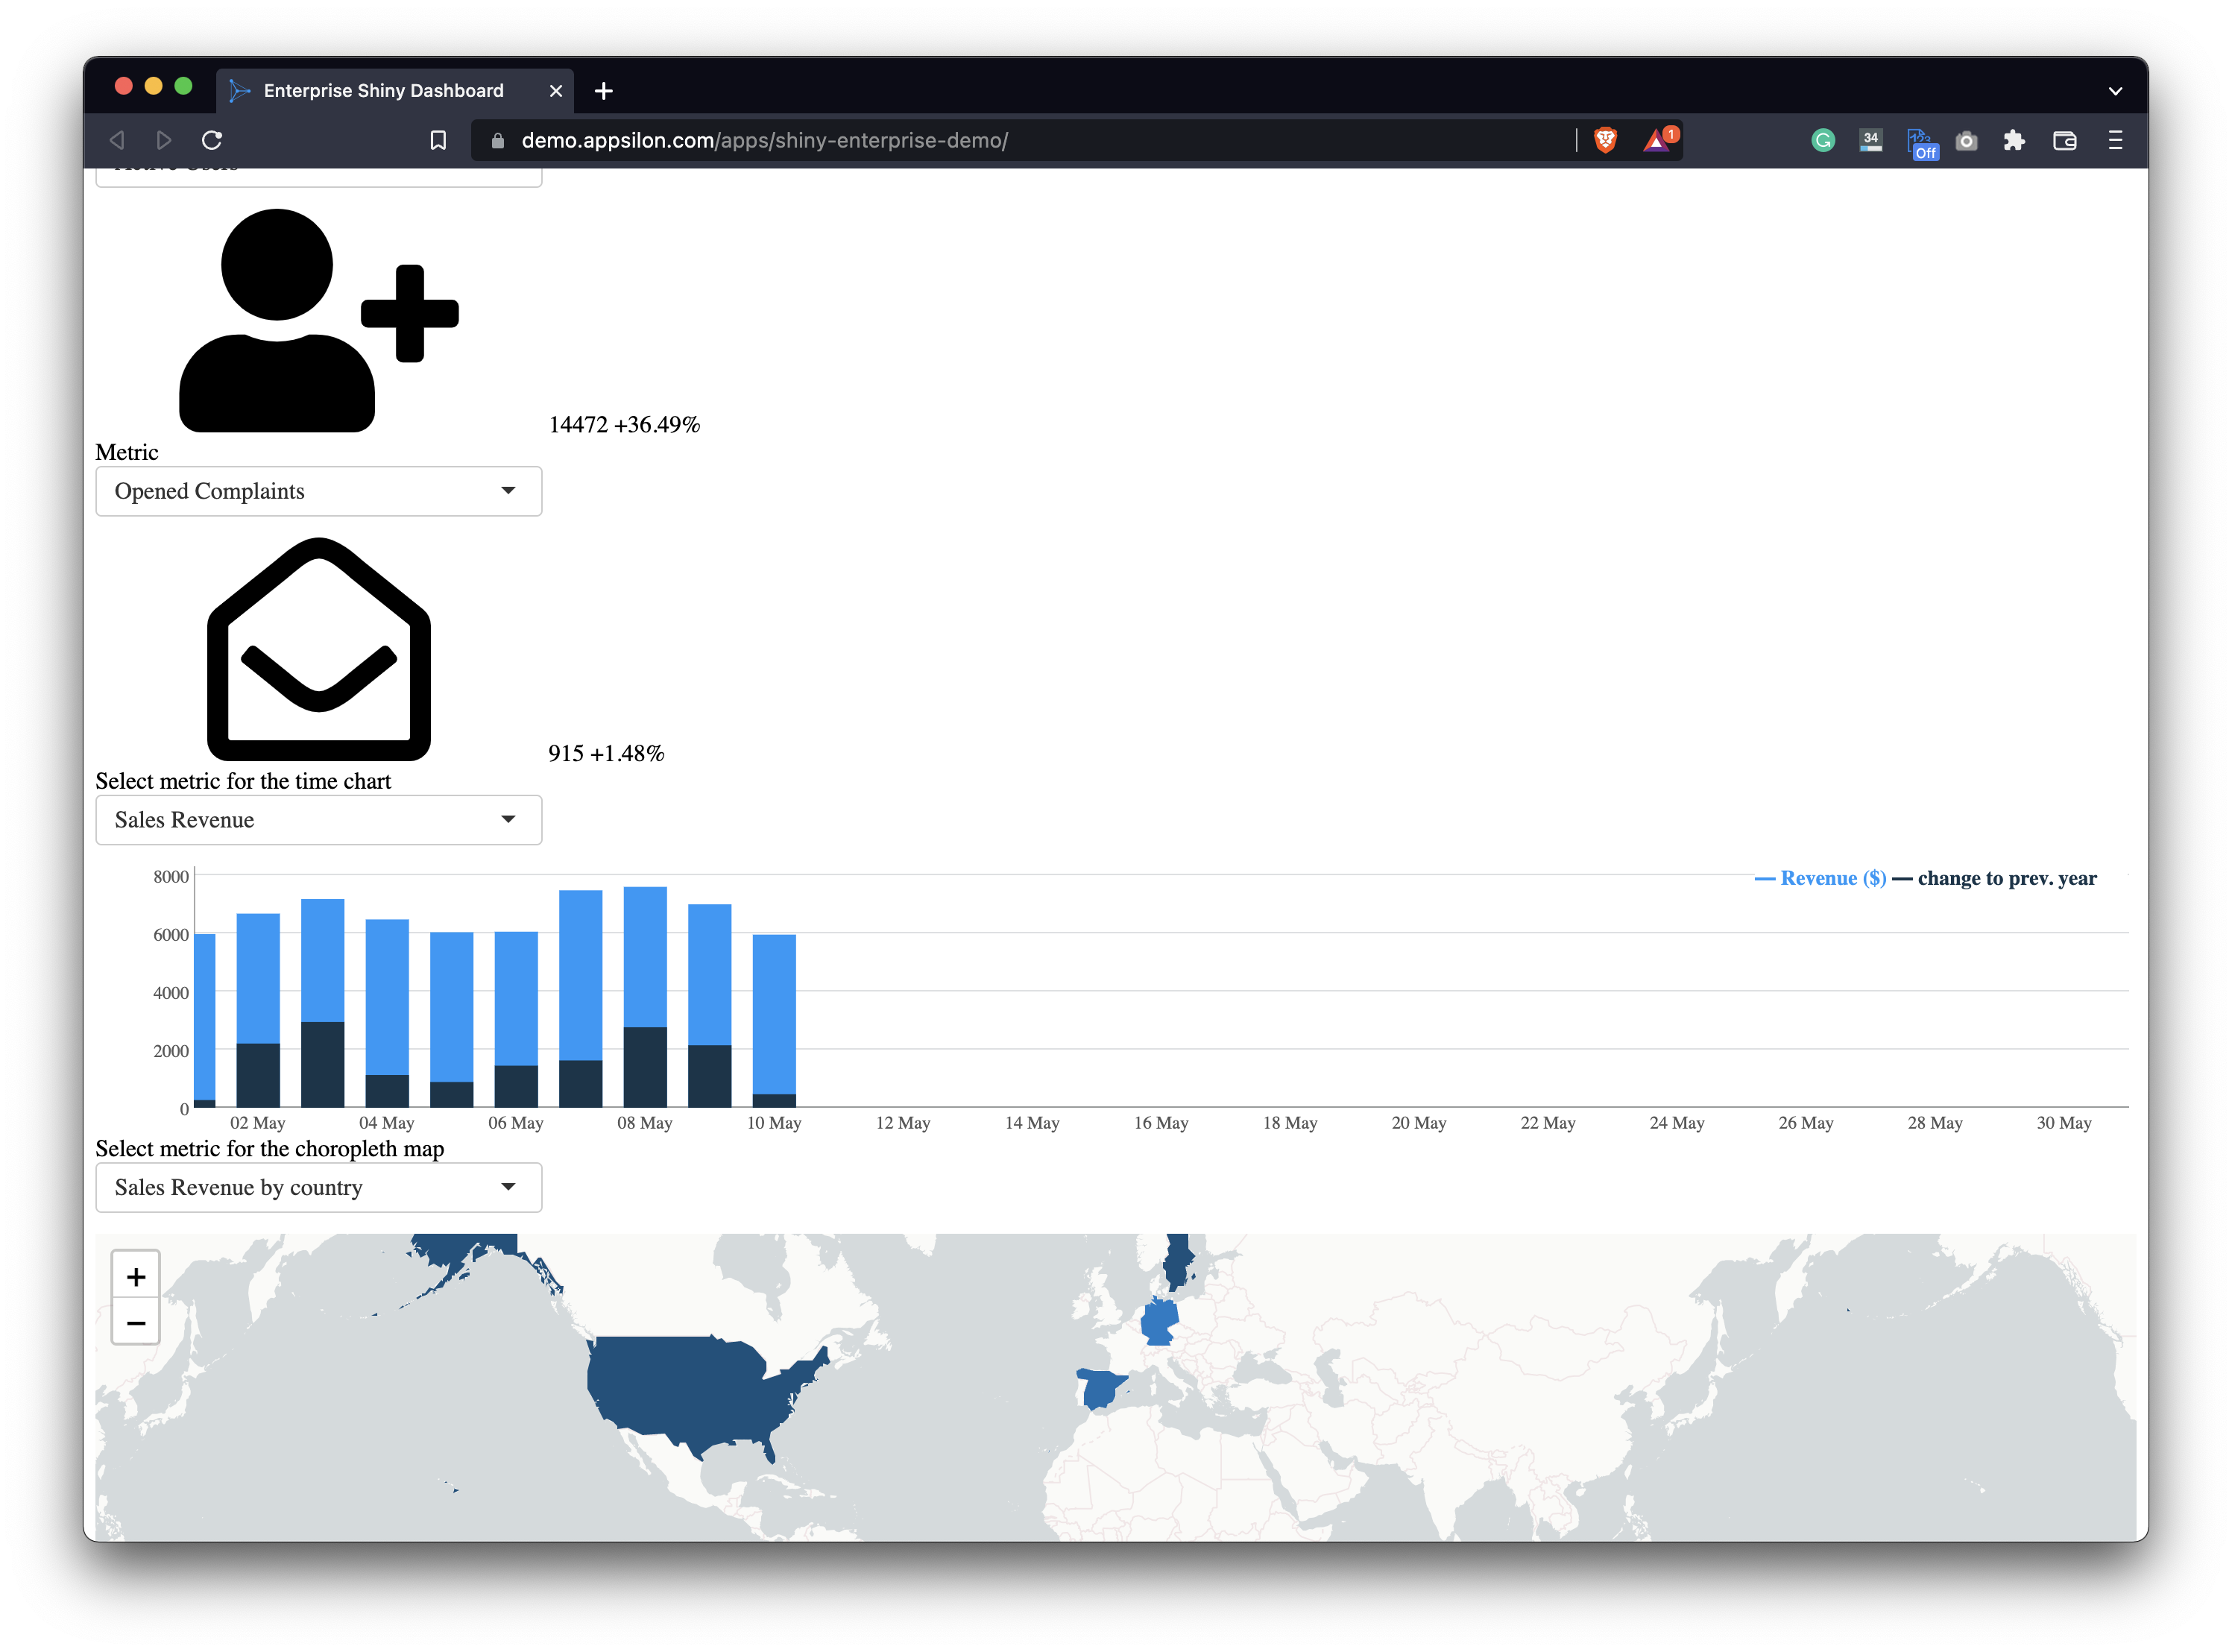Click the browser reload page icon
The width and height of the screenshot is (2232, 1652).
click(x=212, y=141)
